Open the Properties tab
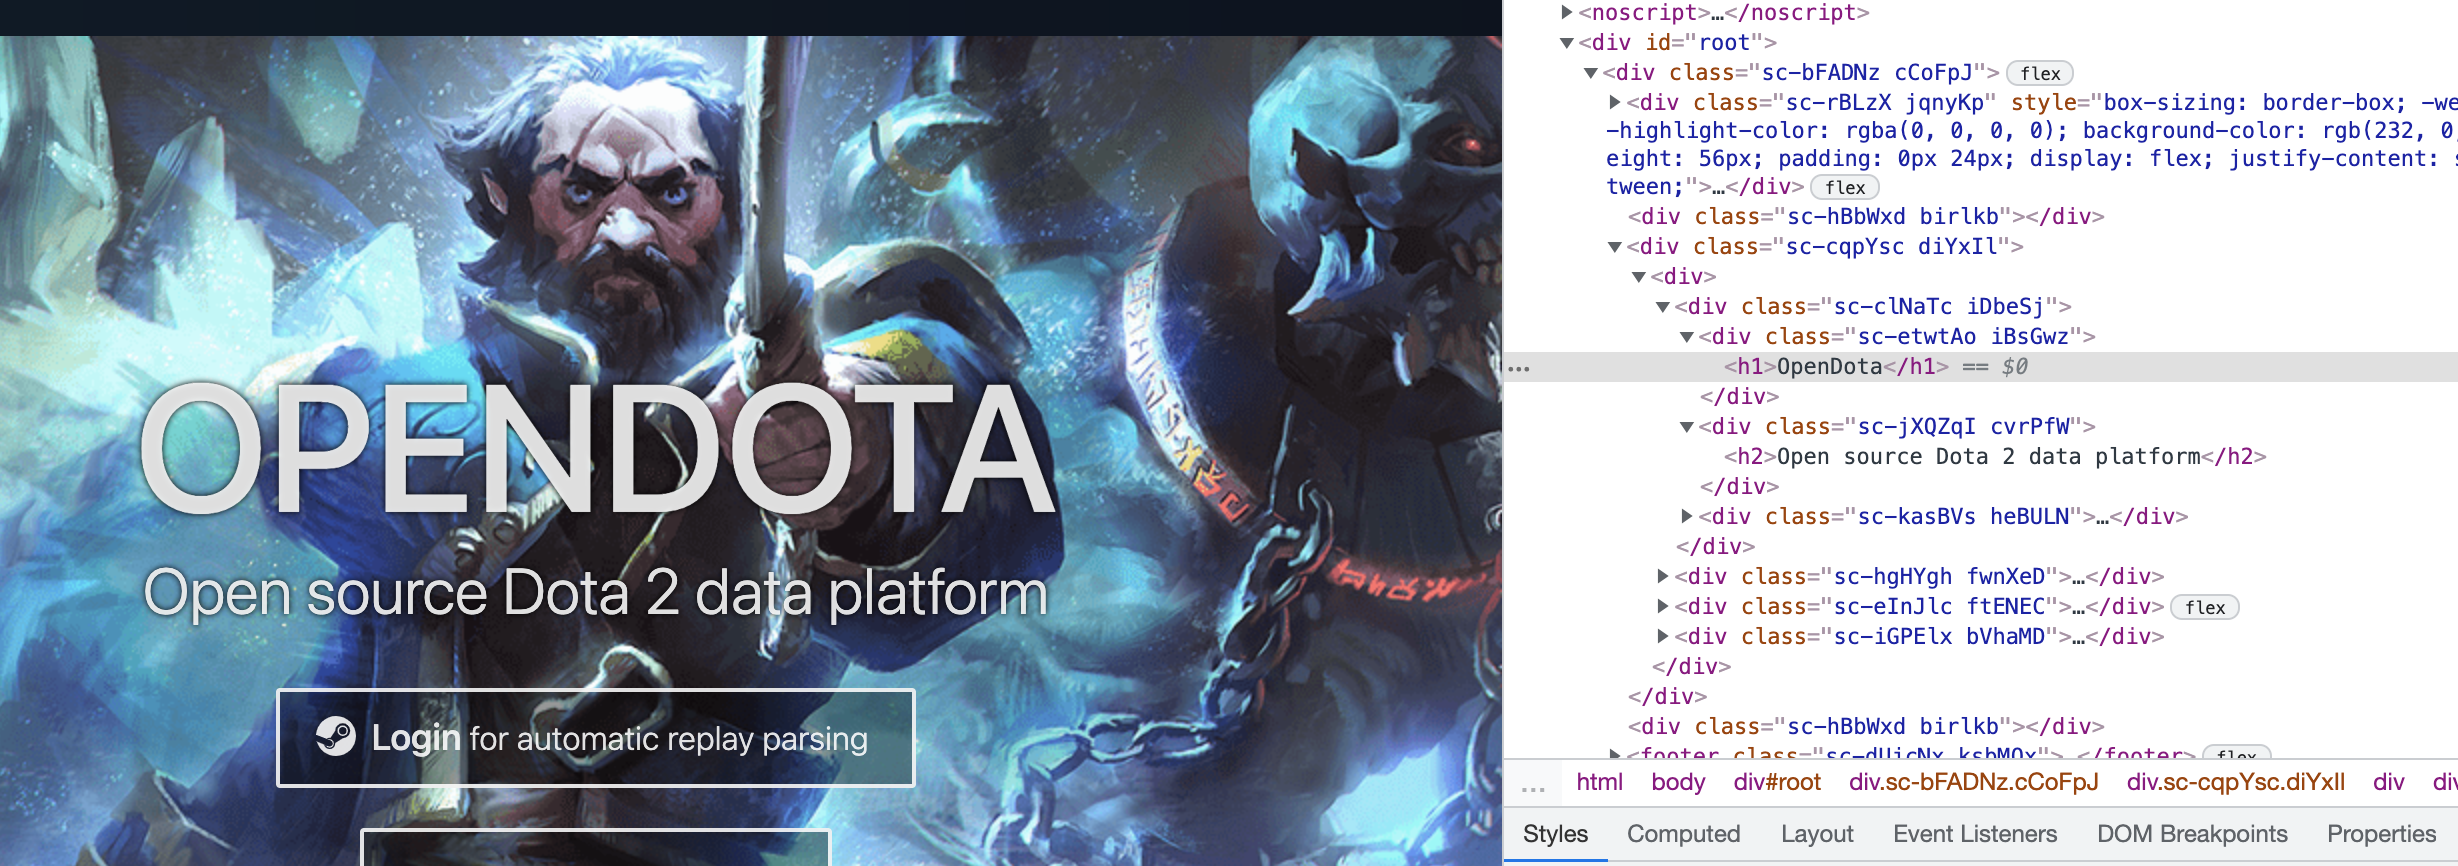 [x=2381, y=834]
